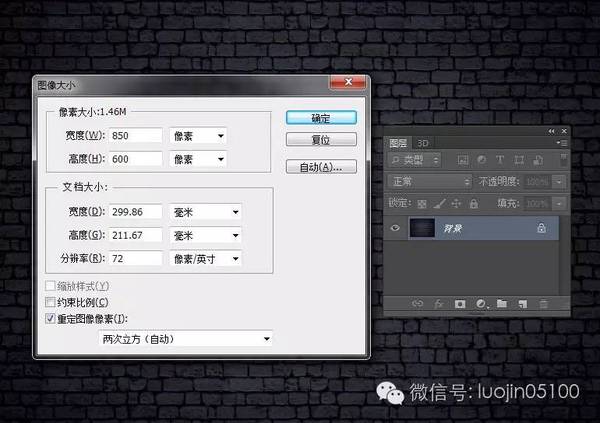The height and width of the screenshot is (423, 600).
Task: Open the 填充 fill slider arrow
Action: (x=559, y=204)
